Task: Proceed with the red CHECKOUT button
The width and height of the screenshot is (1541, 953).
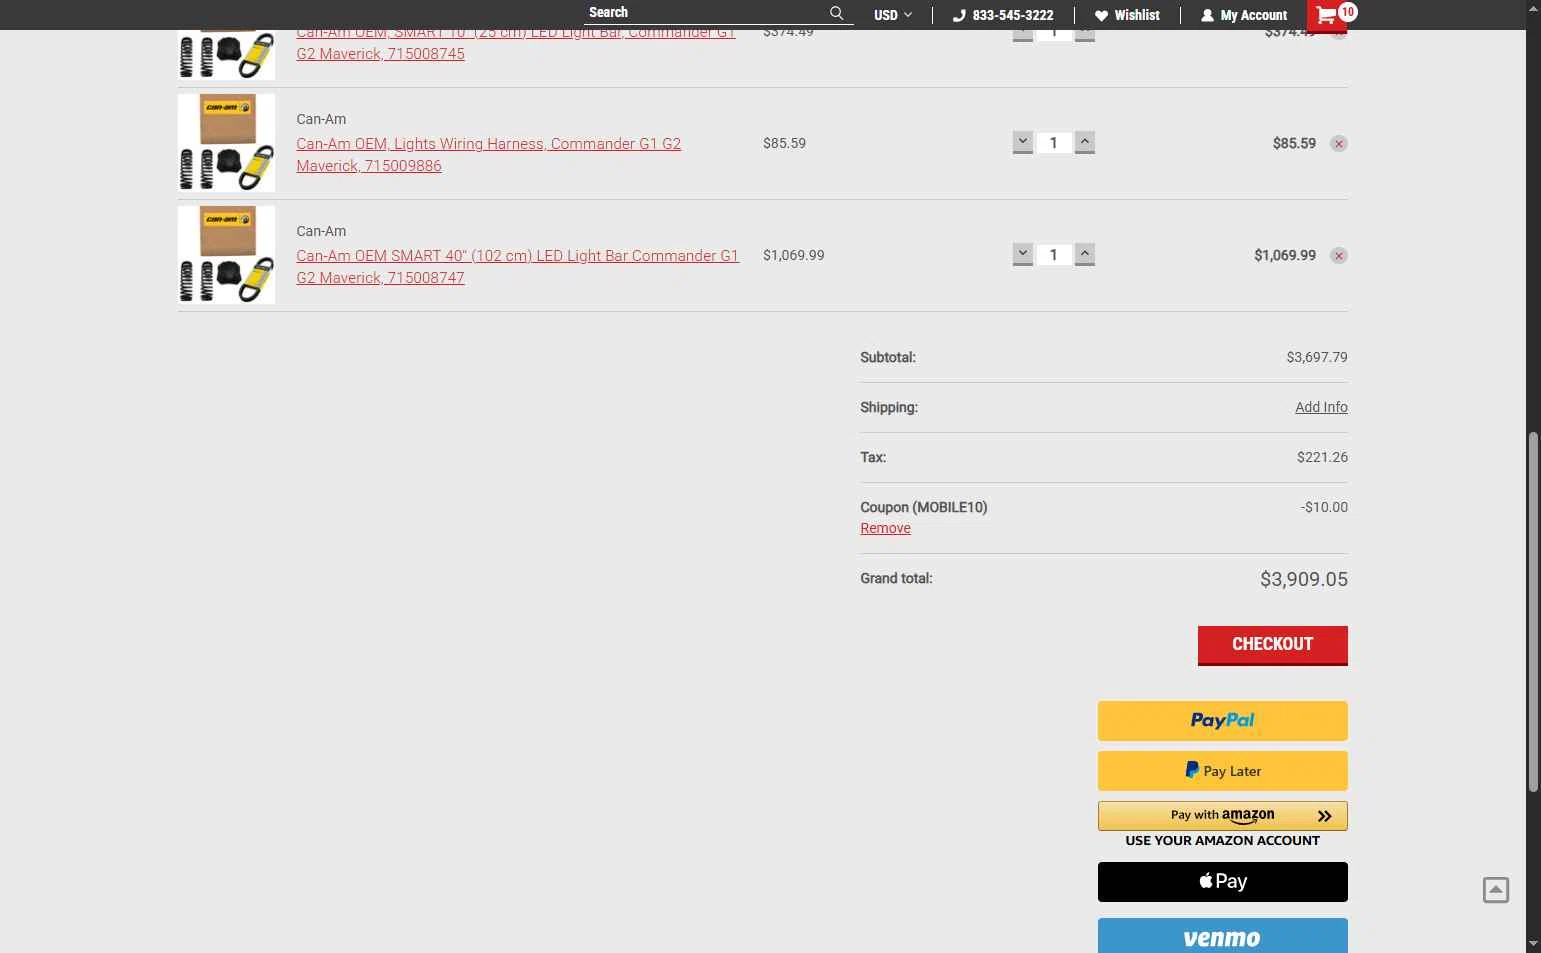Action: point(1272,645)
